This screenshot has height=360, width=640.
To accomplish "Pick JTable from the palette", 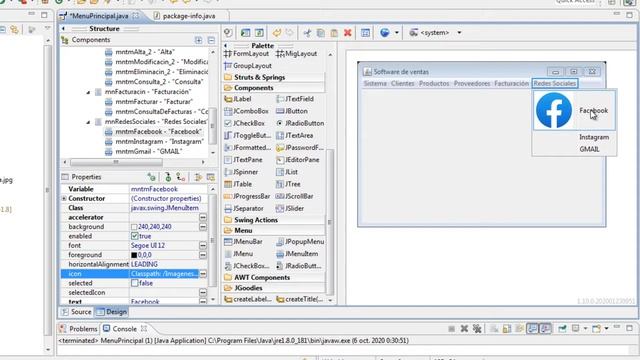I will pos(238,184).
